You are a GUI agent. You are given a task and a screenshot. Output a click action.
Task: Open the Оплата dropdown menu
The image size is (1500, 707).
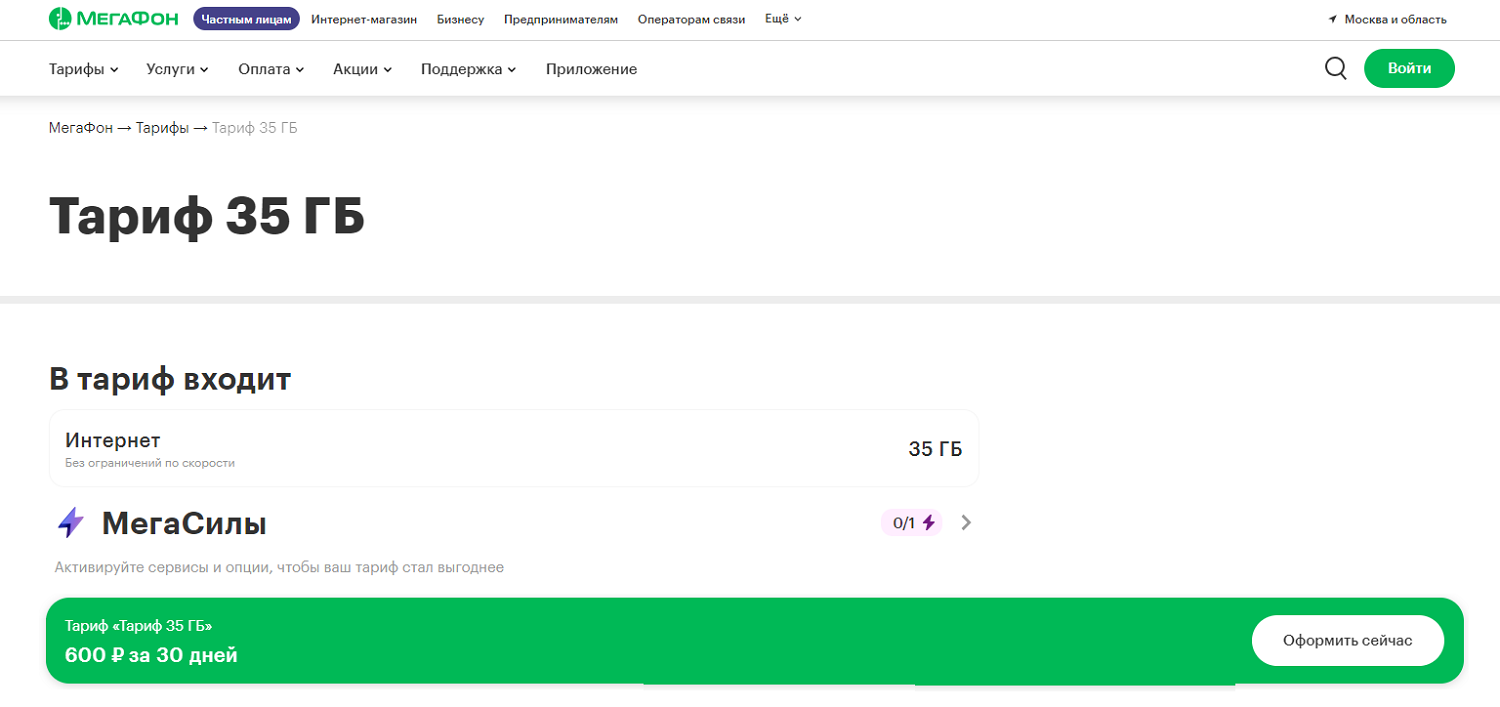coord(271,69)
